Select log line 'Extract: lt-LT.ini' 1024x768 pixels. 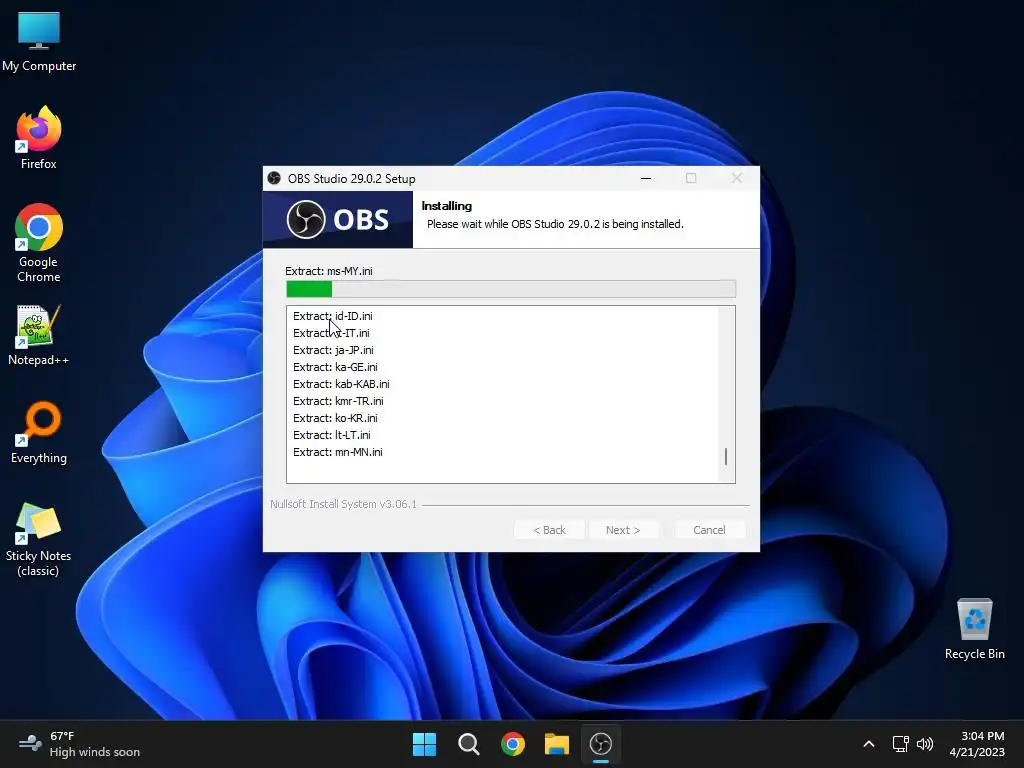[332, 435]
